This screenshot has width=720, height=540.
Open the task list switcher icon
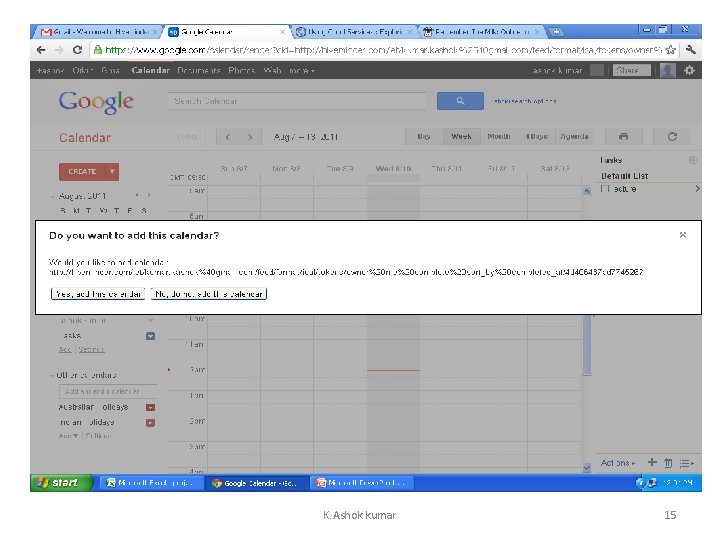tap(686, 463)
